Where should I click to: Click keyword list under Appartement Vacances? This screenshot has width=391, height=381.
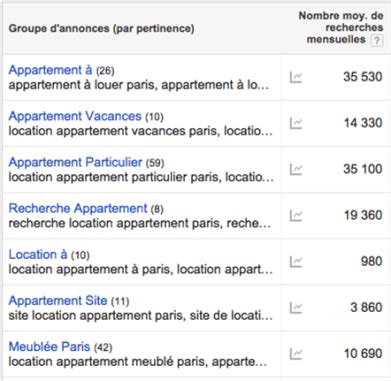(x=141, y=131)
